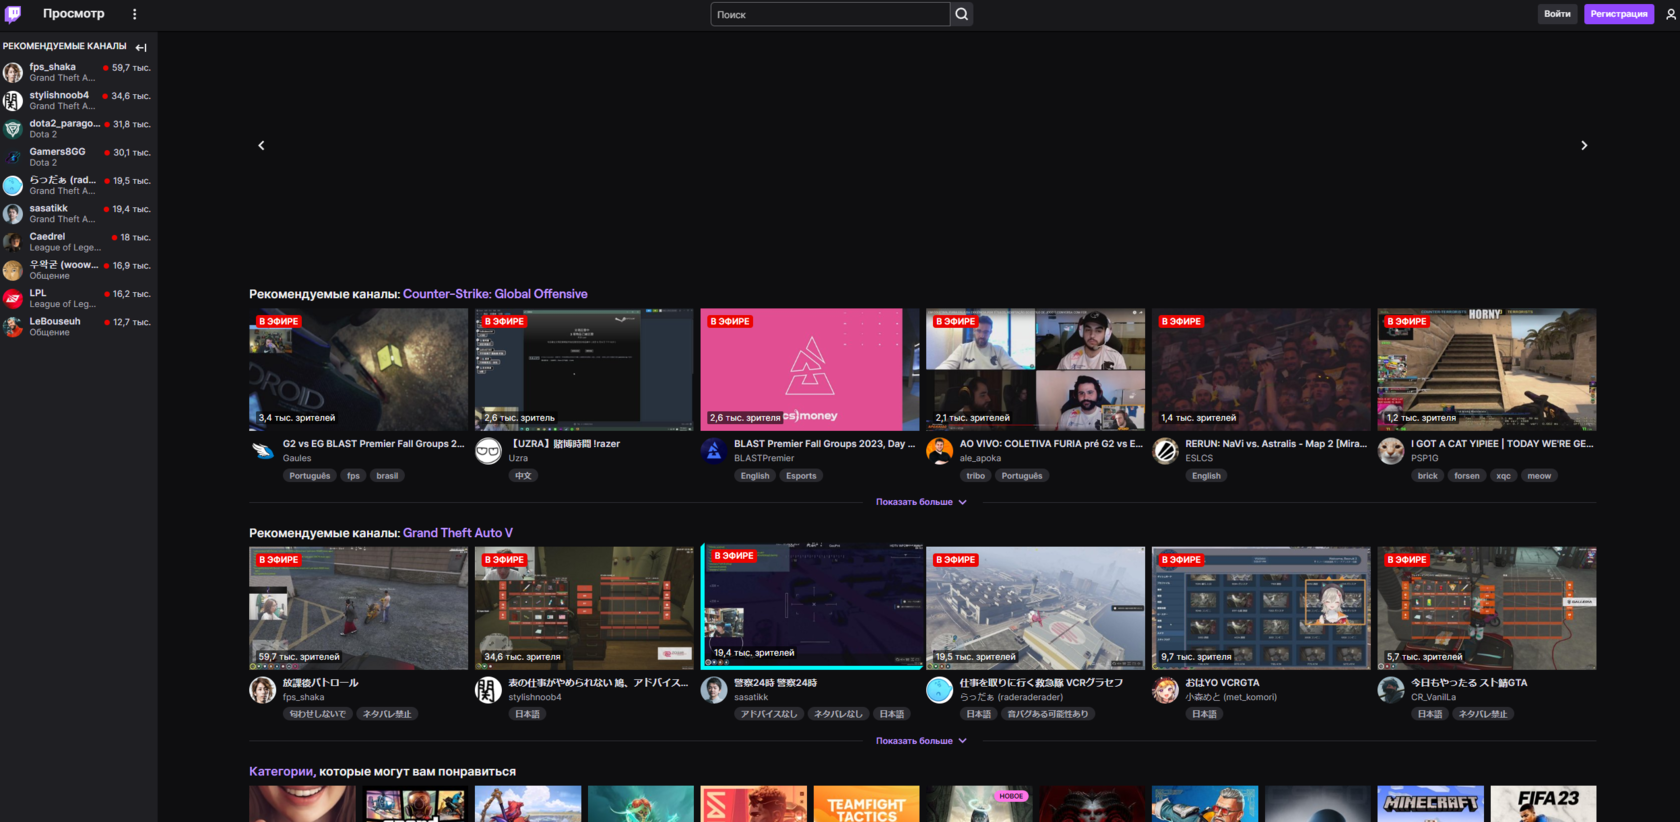
Task: Go to previous carousel slide
Action: 262,146
